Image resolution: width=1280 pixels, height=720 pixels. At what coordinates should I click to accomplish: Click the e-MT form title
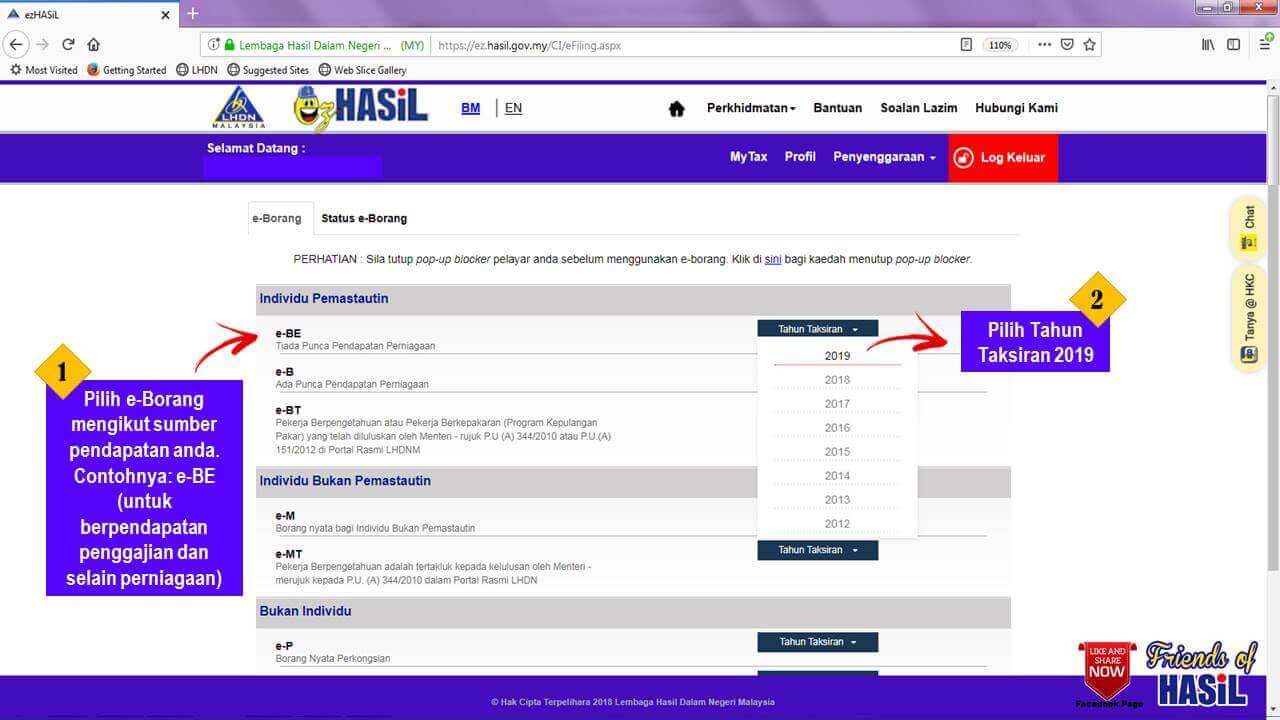[289, 554]
